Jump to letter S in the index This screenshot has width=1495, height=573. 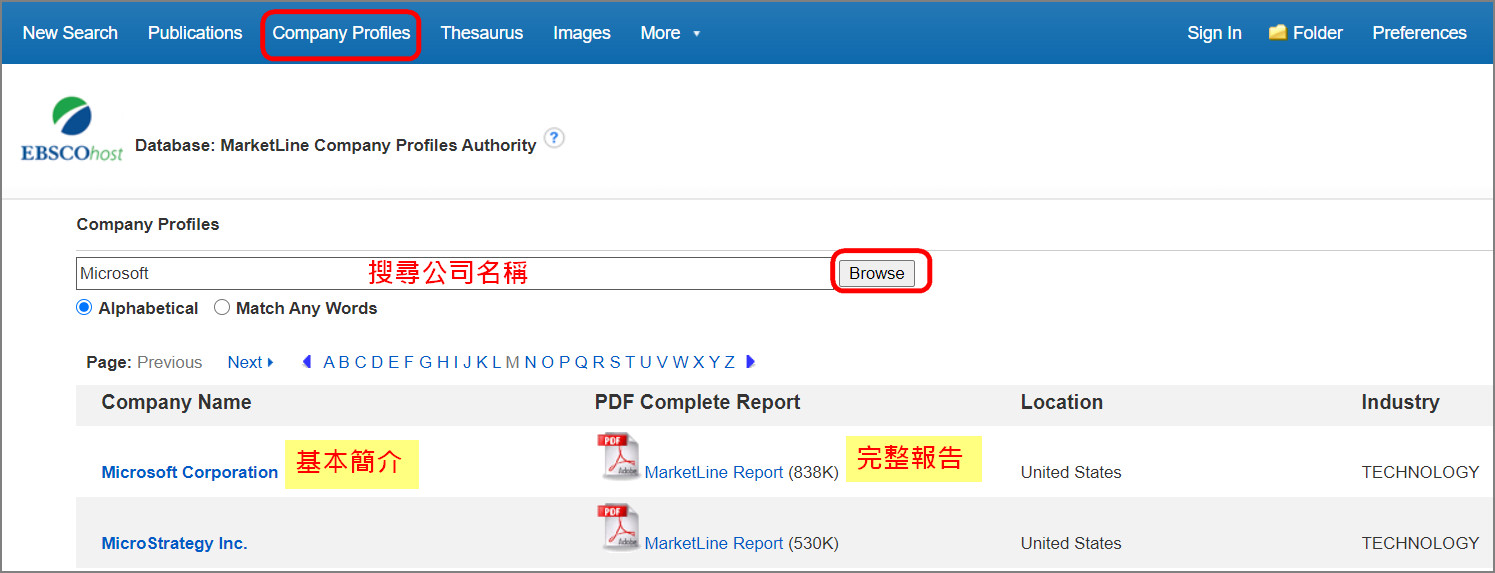point(615,362)
